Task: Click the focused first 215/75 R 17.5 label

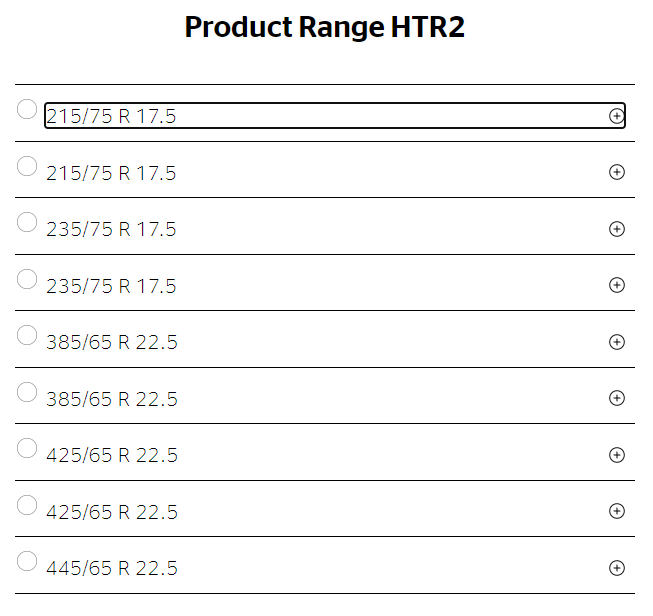Action: [x=111, y=117]
